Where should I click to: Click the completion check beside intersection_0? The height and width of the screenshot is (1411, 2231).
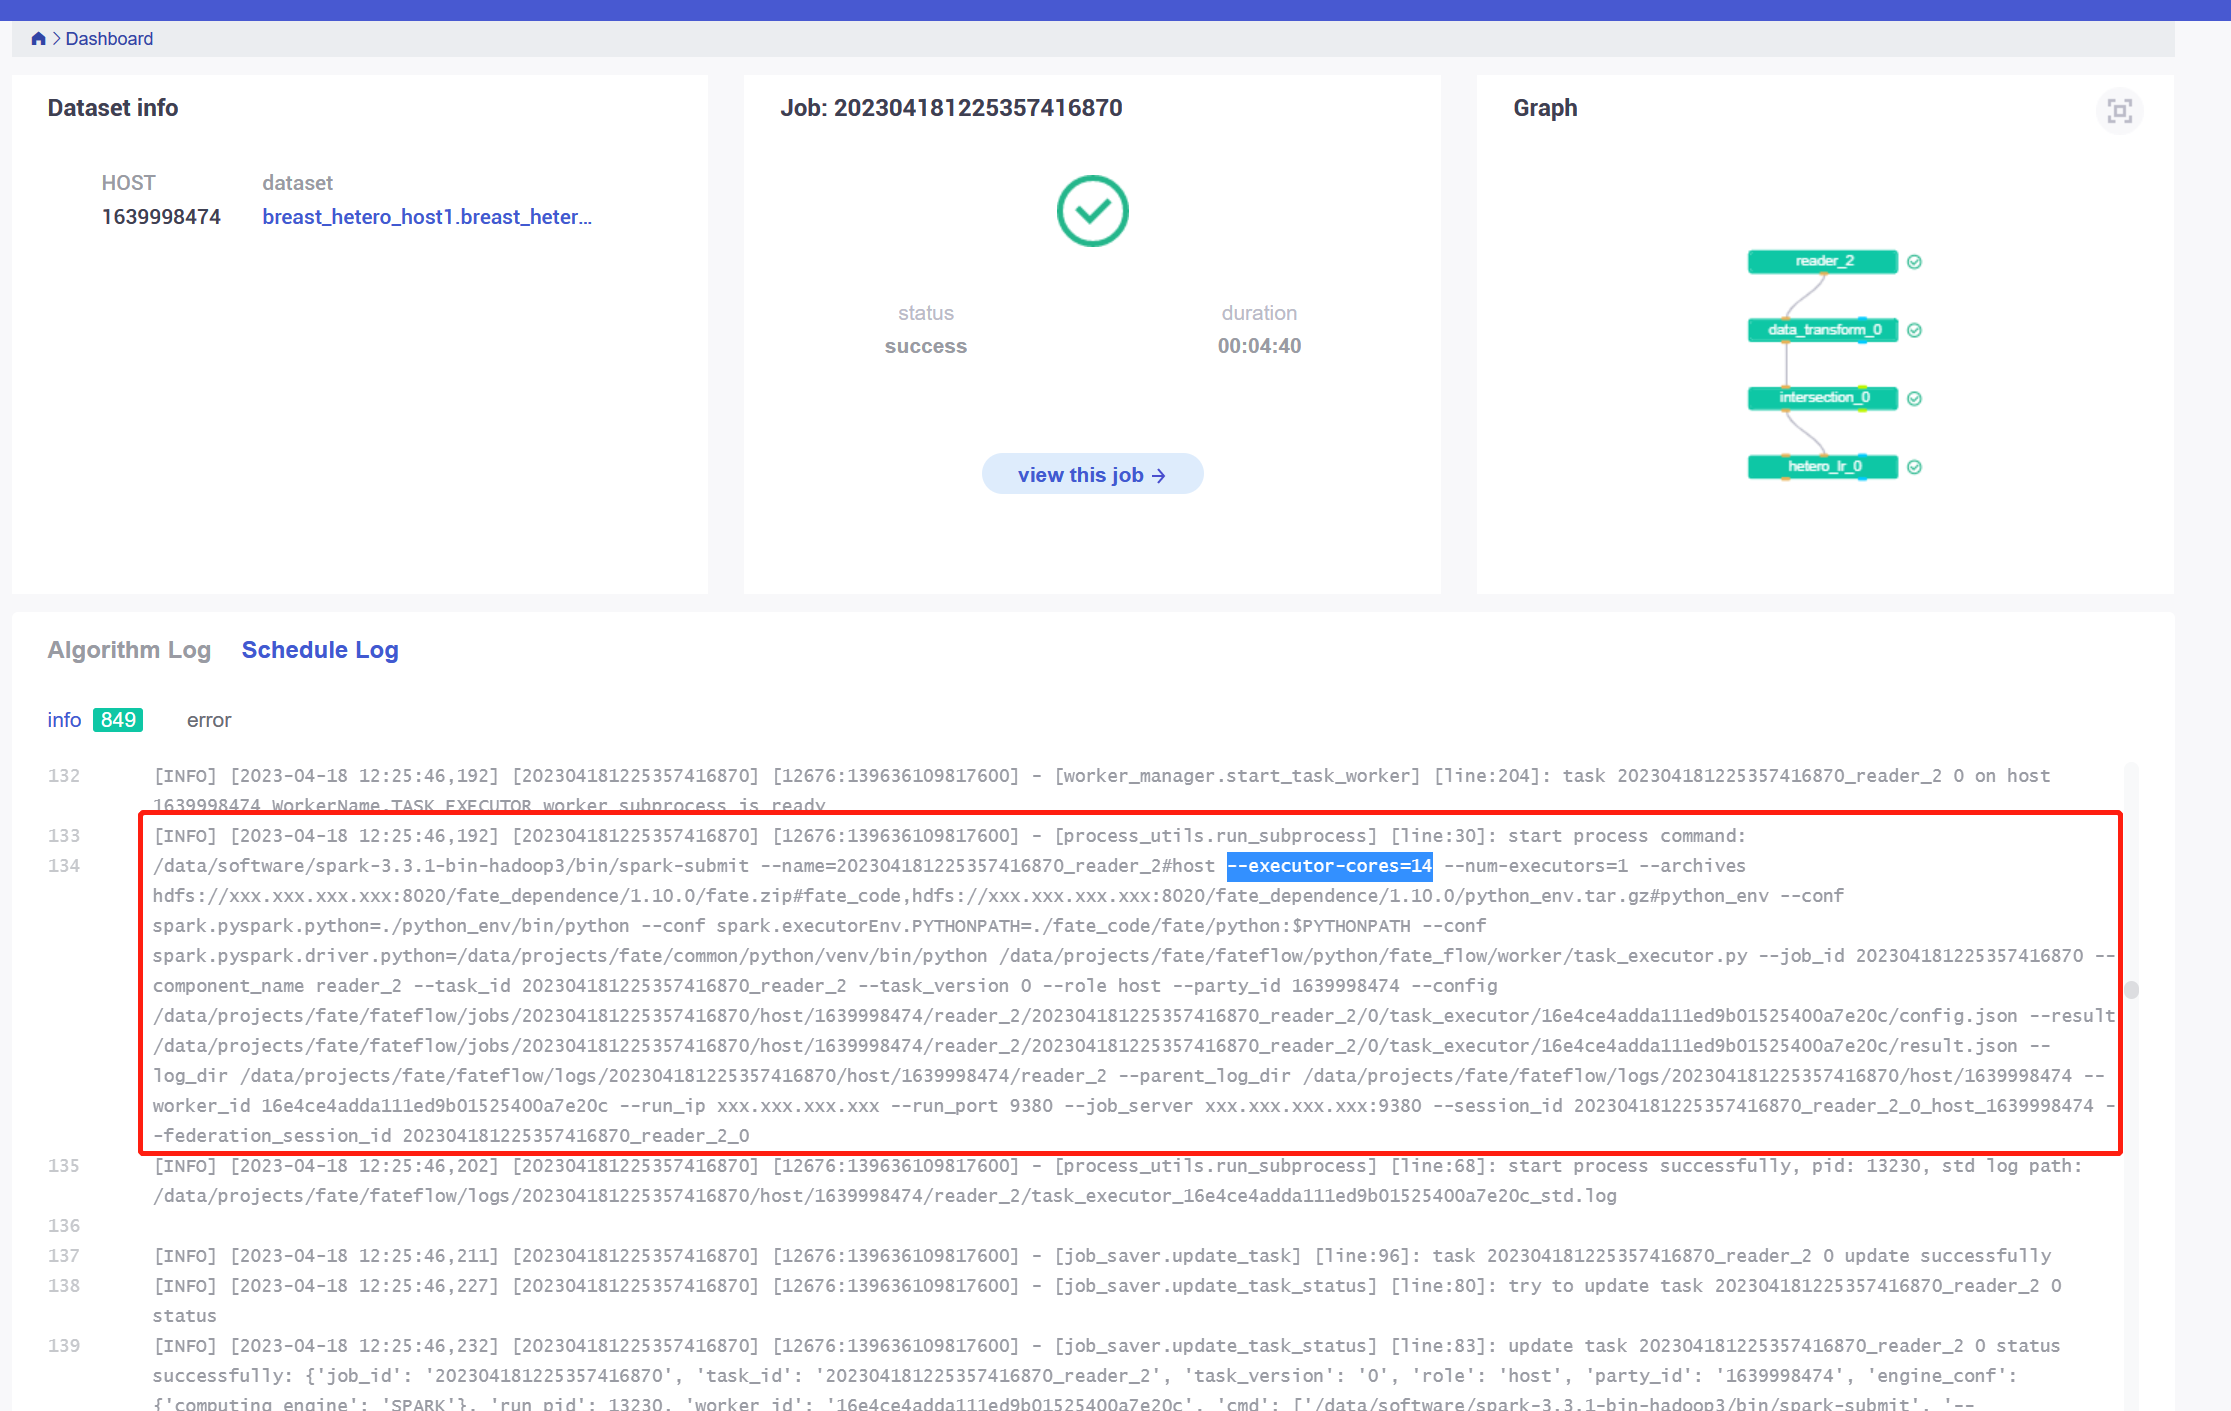tap(1914, 397)
